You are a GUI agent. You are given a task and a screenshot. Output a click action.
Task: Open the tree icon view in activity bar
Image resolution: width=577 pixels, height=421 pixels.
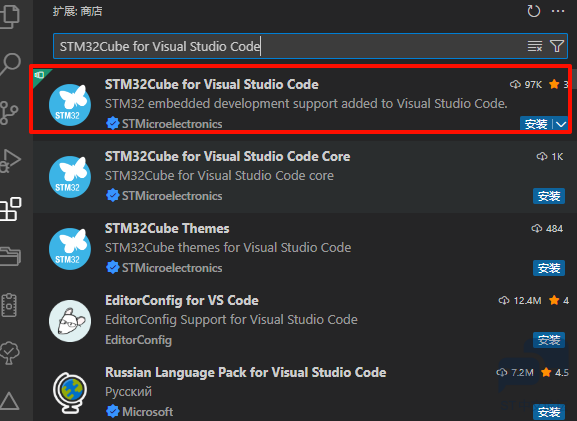point(10,353)
